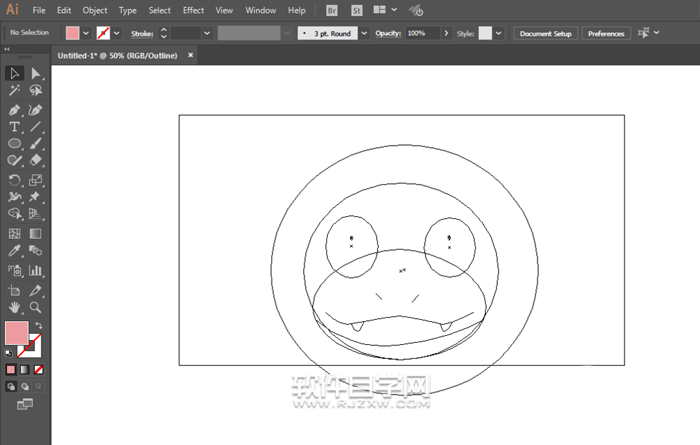
Task: Click the Preferences button
Action: click(606, 33)
